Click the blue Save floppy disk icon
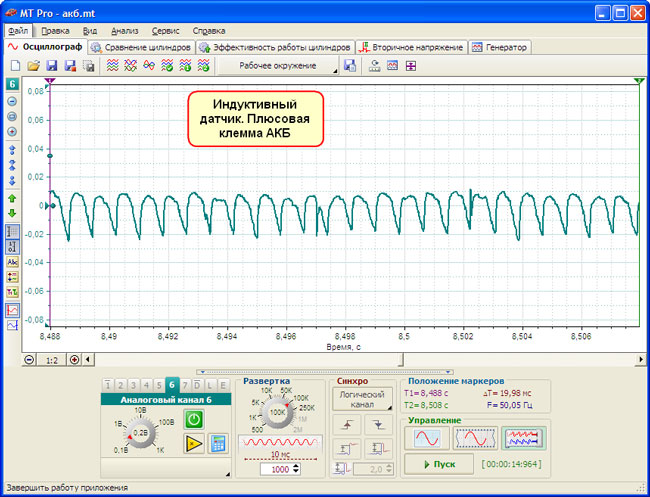The height and width of the screenshot is (497, 650). click(x=51, y=66)
